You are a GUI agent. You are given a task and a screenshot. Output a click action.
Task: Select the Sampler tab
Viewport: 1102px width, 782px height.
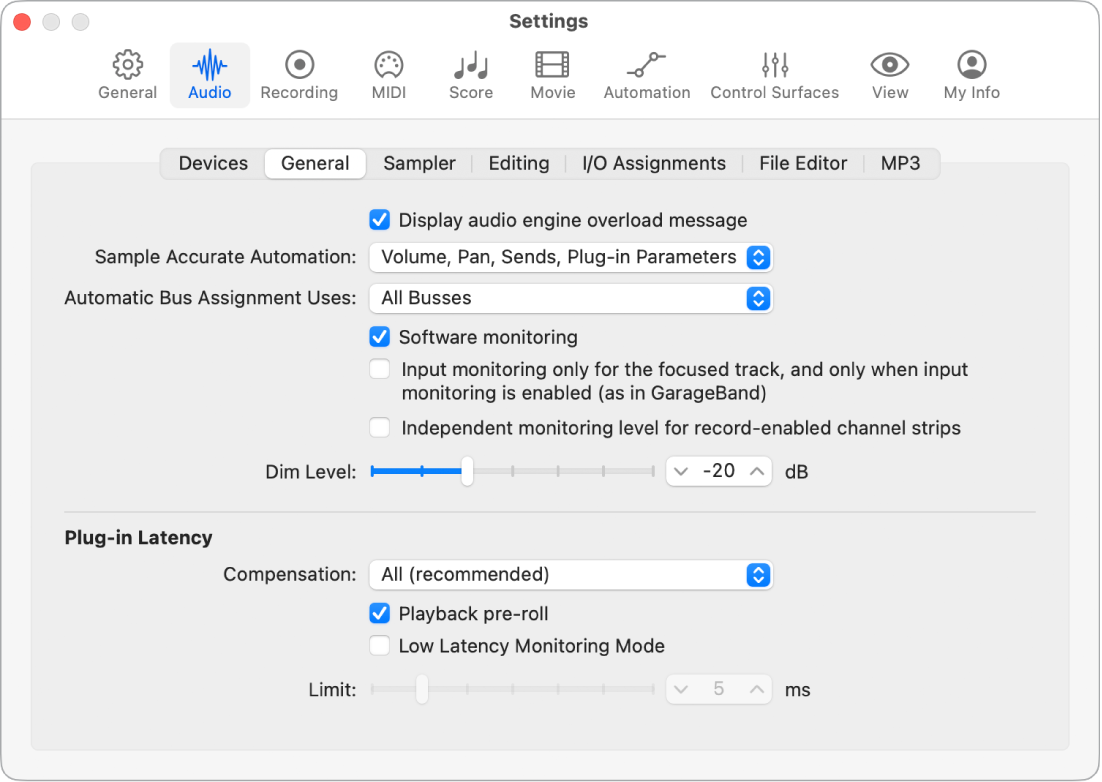tap(419, 163)
